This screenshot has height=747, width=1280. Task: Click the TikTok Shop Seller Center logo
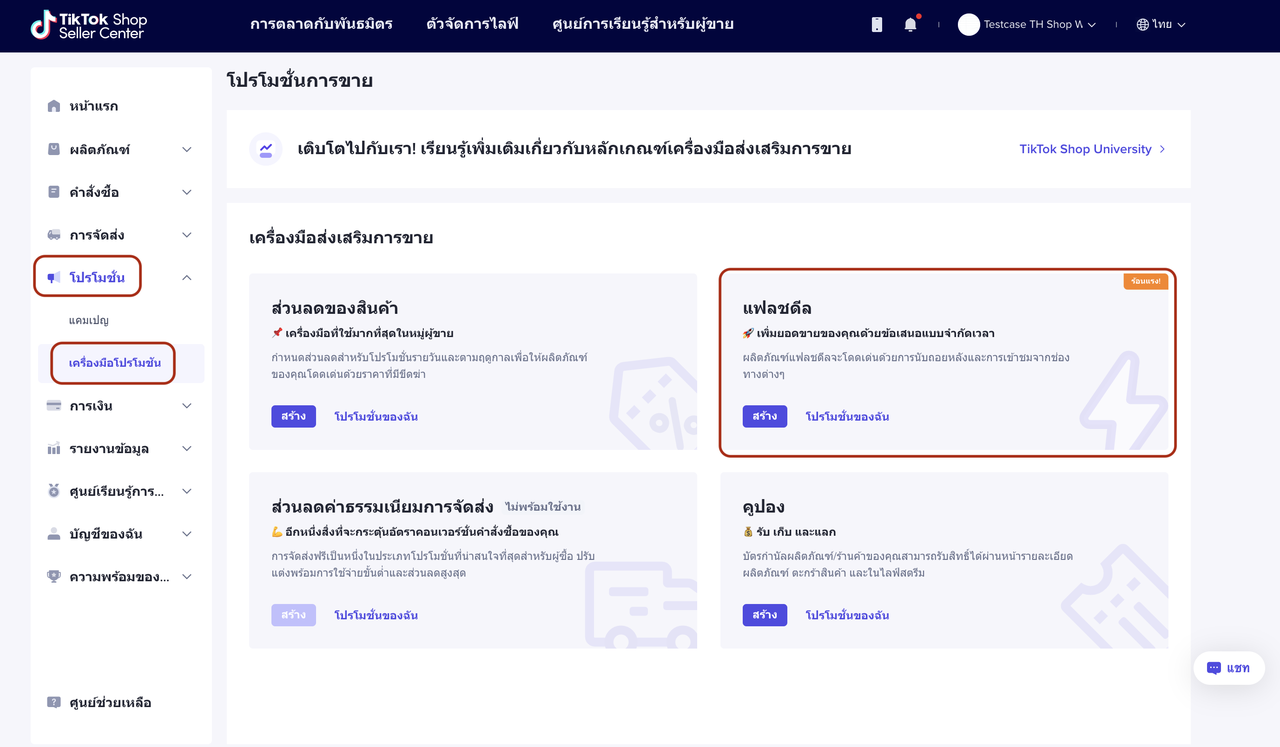(88, 25)
